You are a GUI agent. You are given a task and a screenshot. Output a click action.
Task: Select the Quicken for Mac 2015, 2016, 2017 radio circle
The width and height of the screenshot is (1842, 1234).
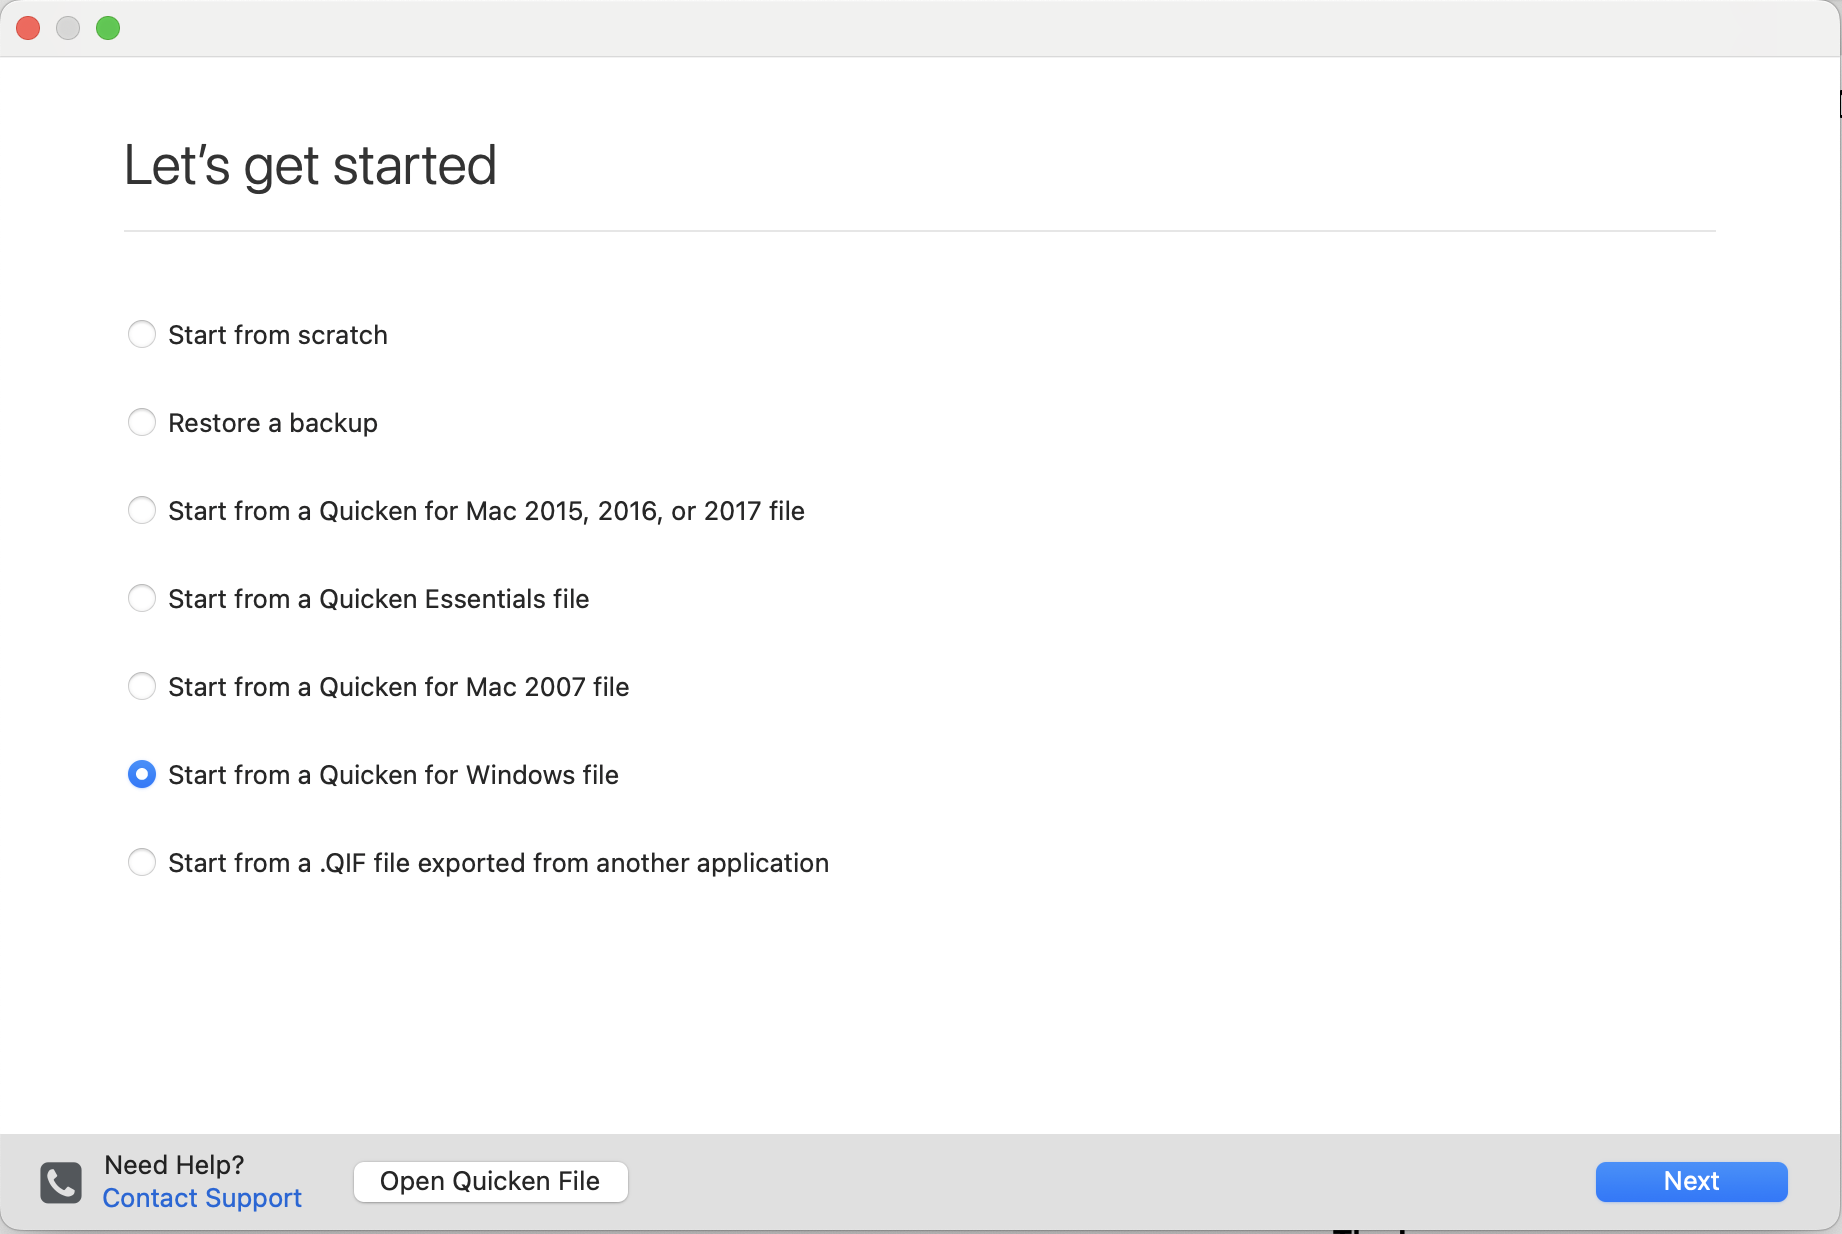coord(142,510)
